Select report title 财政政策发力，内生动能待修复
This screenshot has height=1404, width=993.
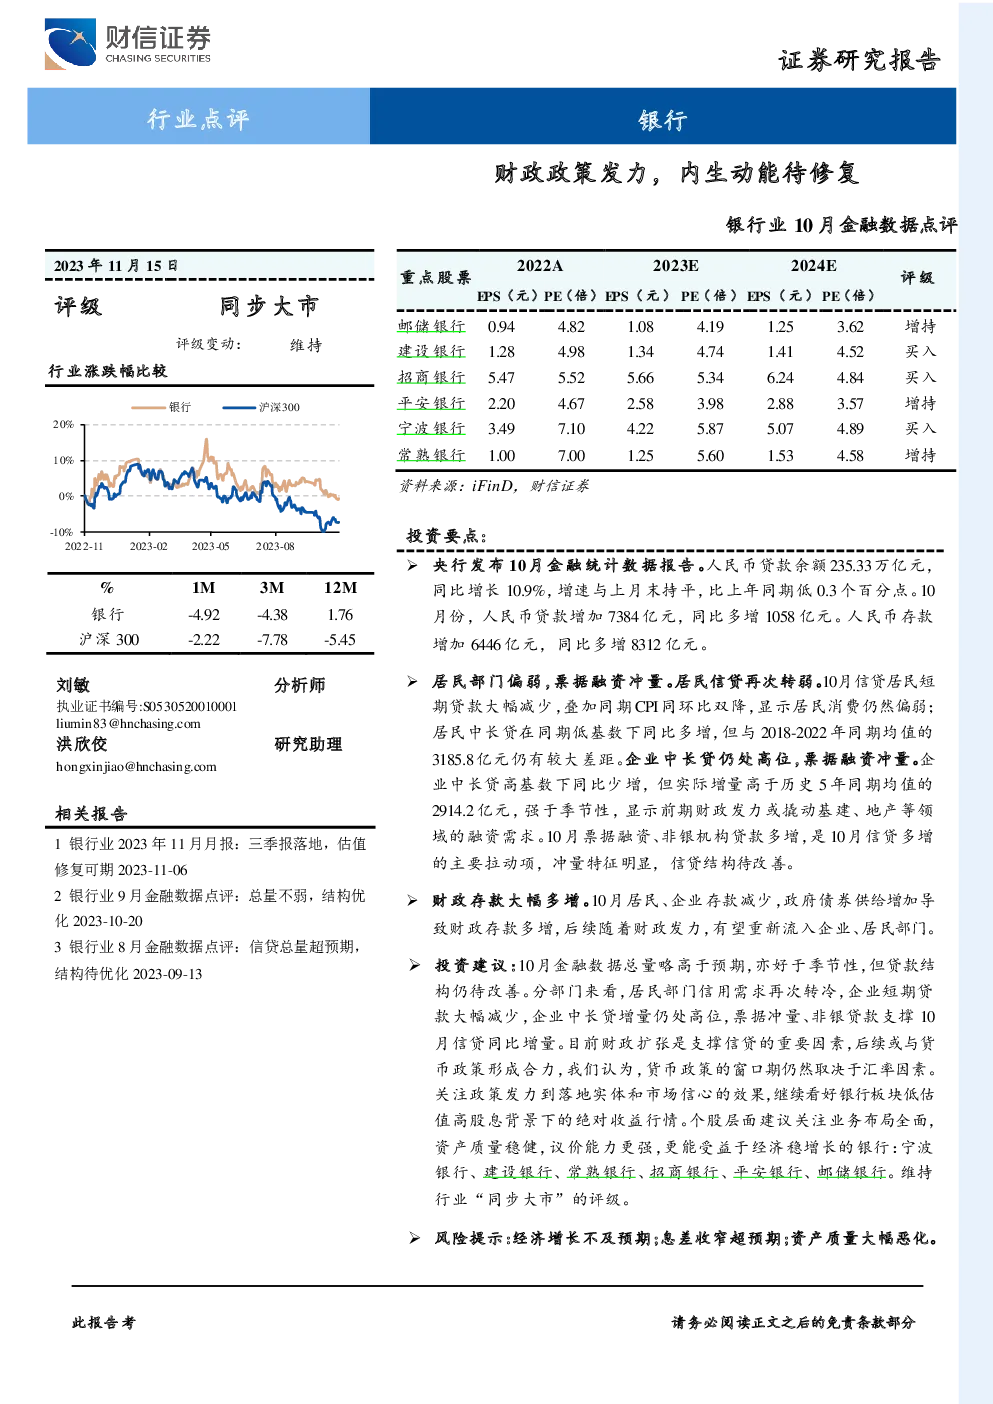click(677, 173)
